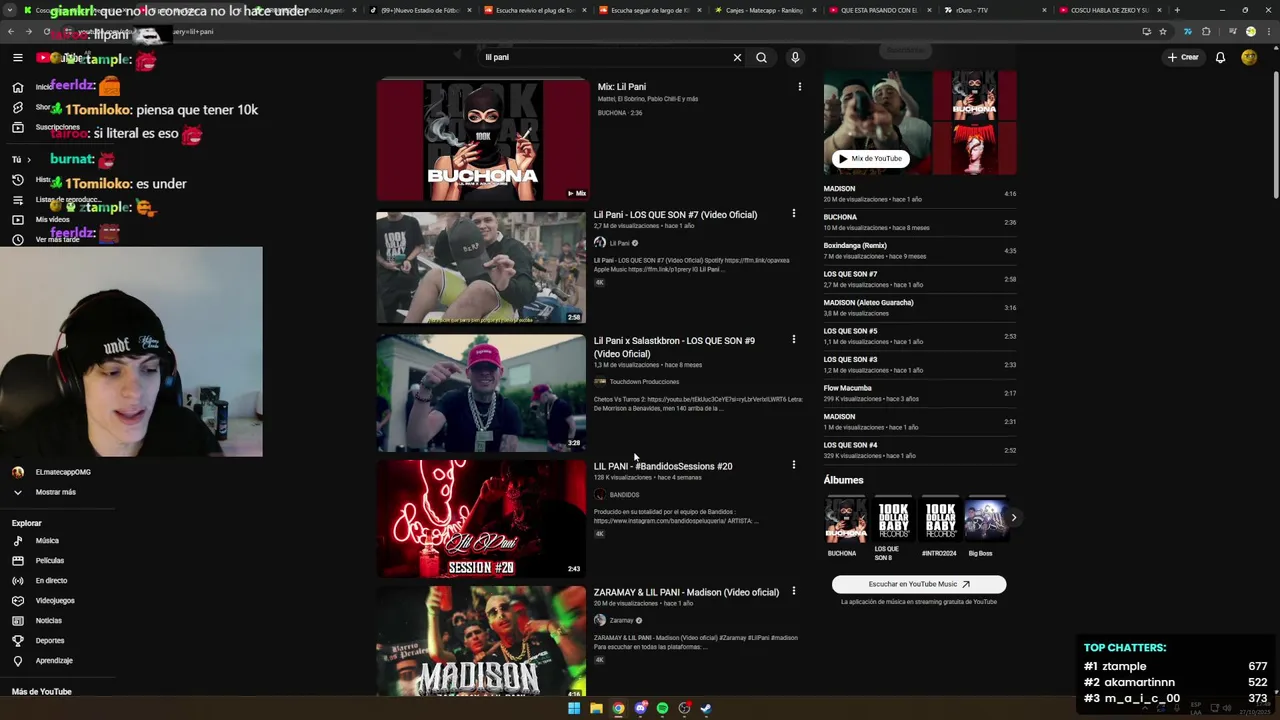The image size is (1280, 720).
Task: Open the hamburger guide menu
Action: tap(17, 58)
